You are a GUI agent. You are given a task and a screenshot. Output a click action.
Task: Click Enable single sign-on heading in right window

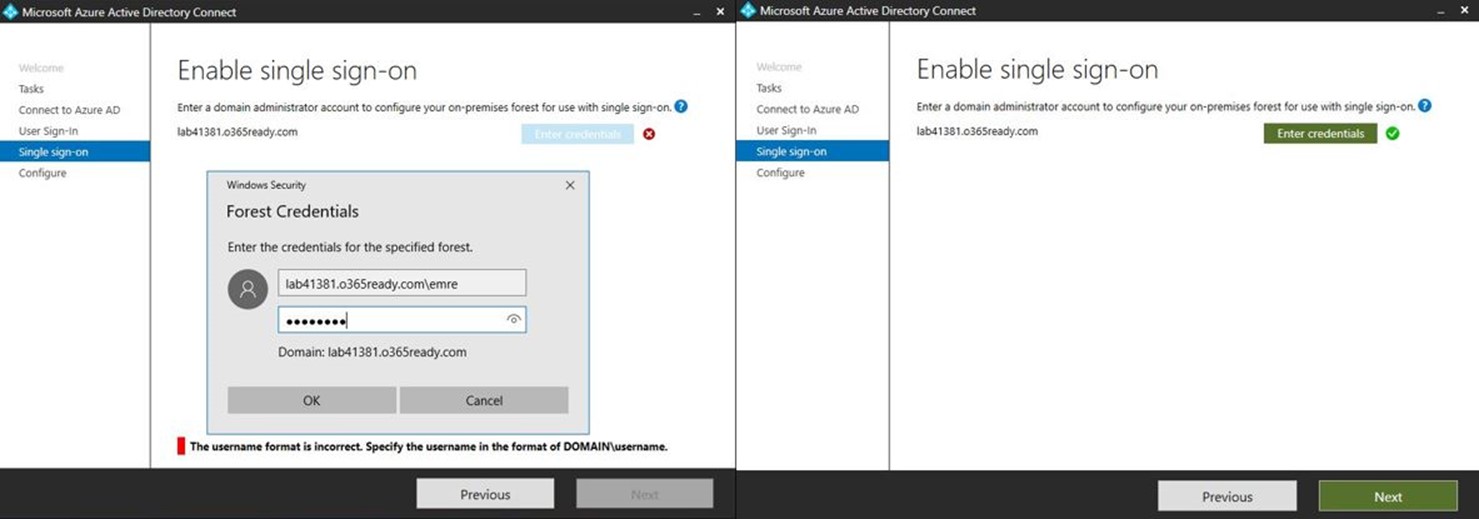click(1037, 70)
